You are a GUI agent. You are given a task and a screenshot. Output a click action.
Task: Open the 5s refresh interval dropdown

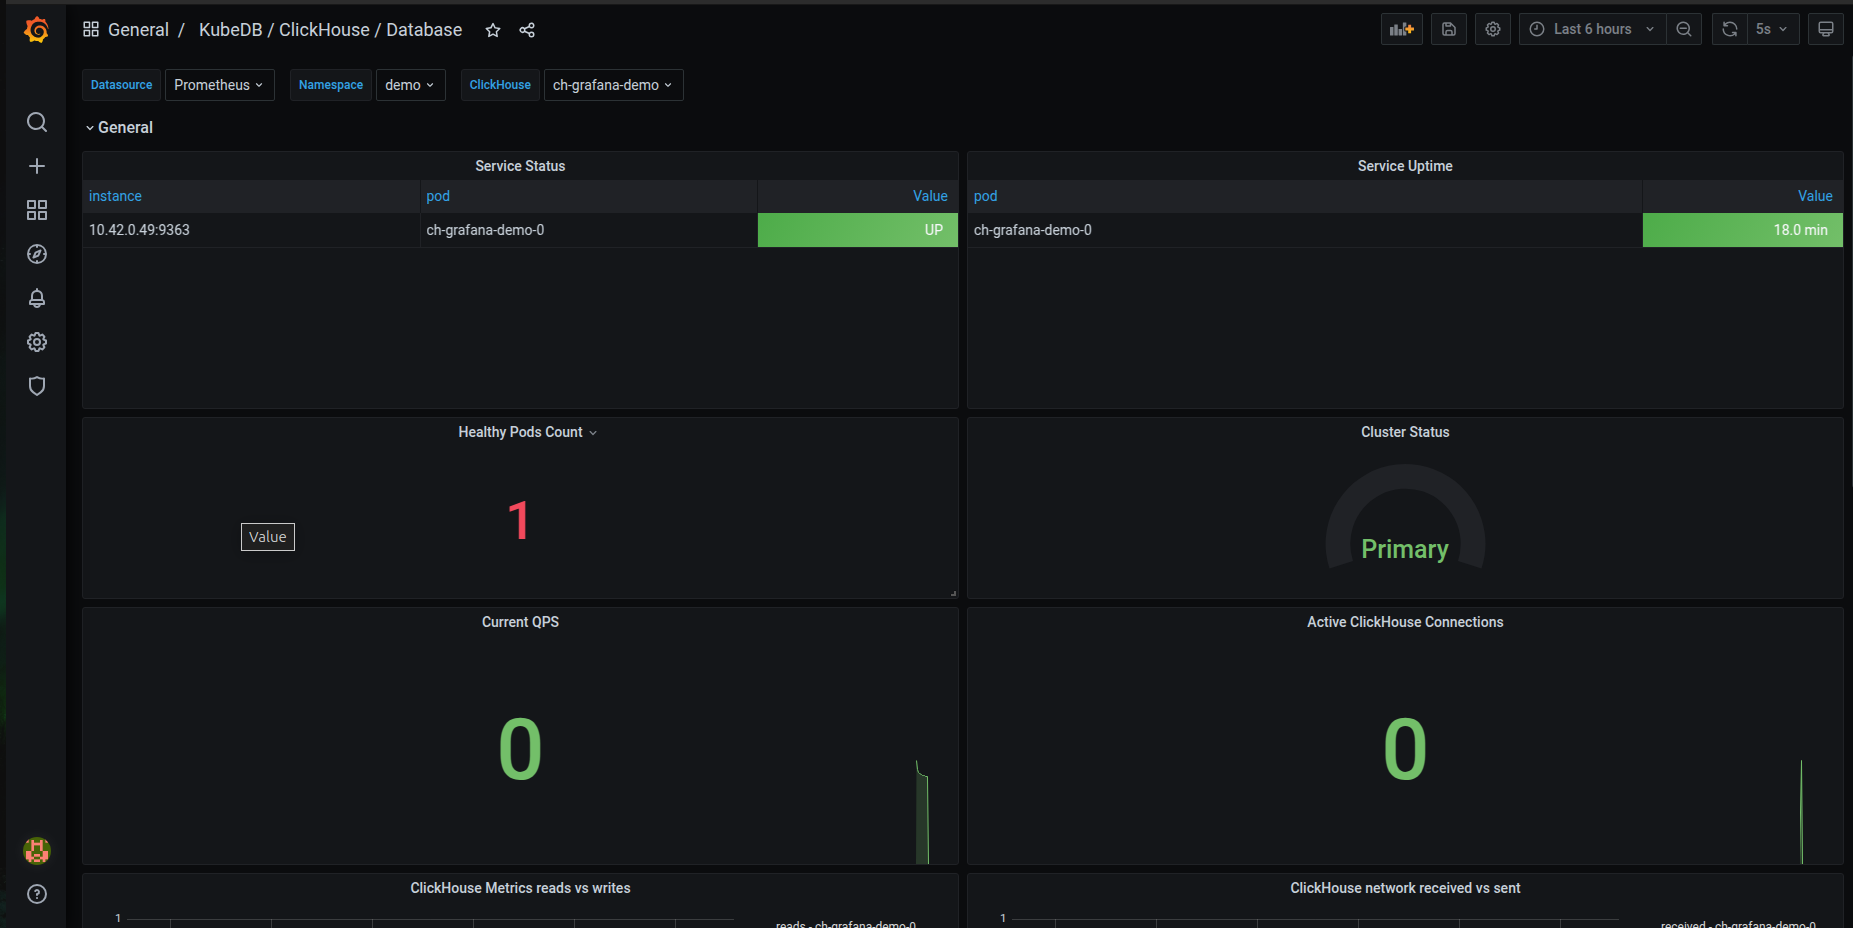1772,29
